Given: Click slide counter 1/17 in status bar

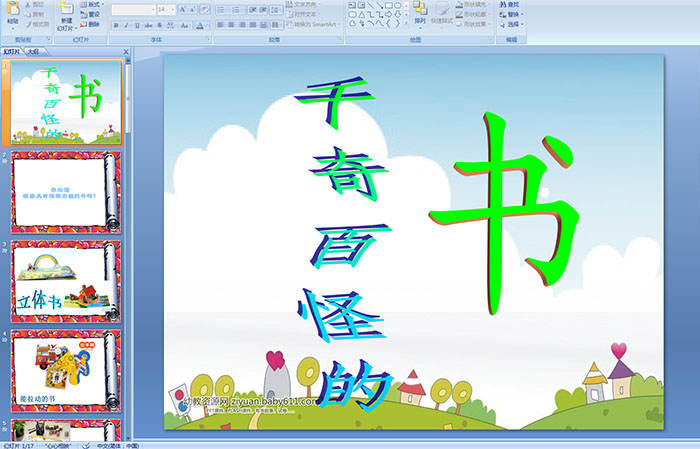Looking at the screenshot, I should 18,445.
